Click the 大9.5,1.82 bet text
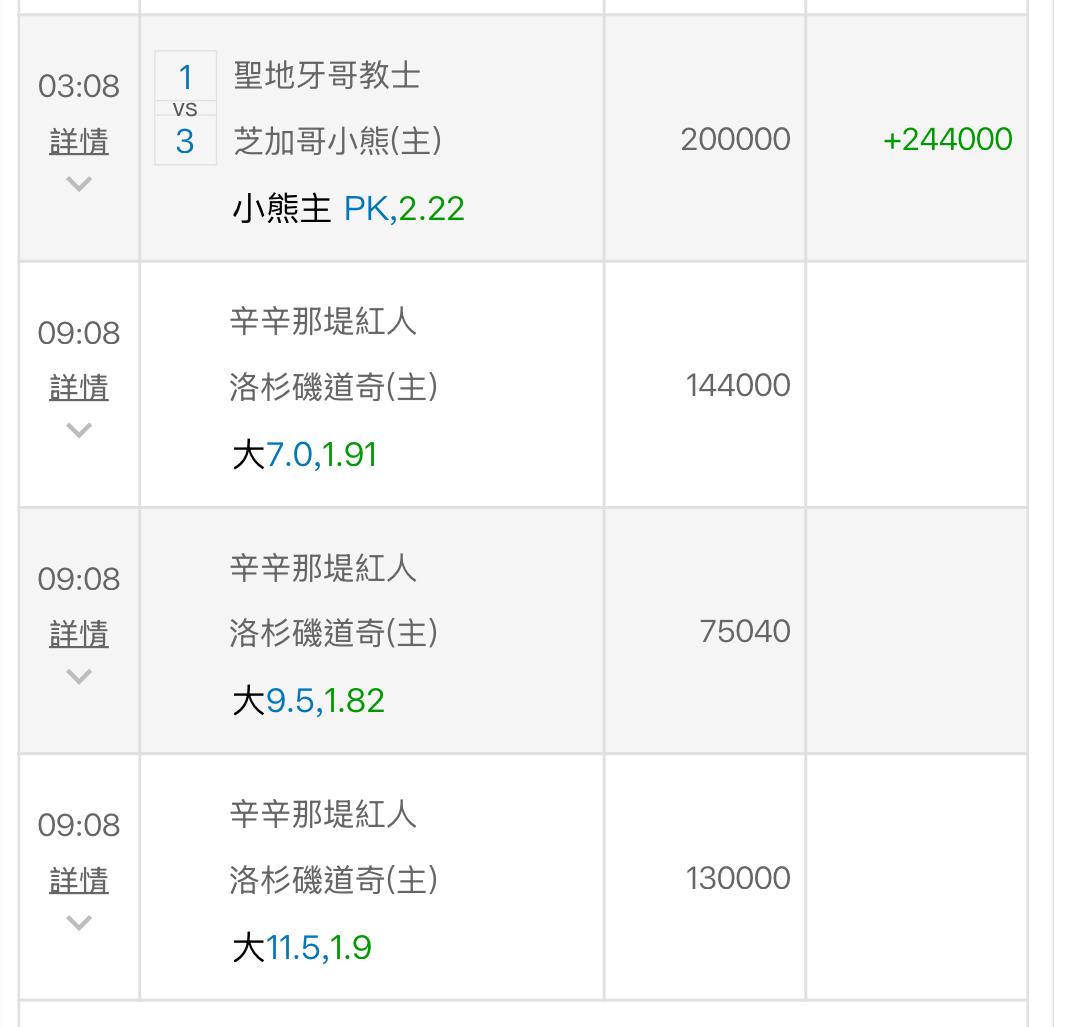The height and width of the screenshot is (1027, 1067). coord(308,701)
